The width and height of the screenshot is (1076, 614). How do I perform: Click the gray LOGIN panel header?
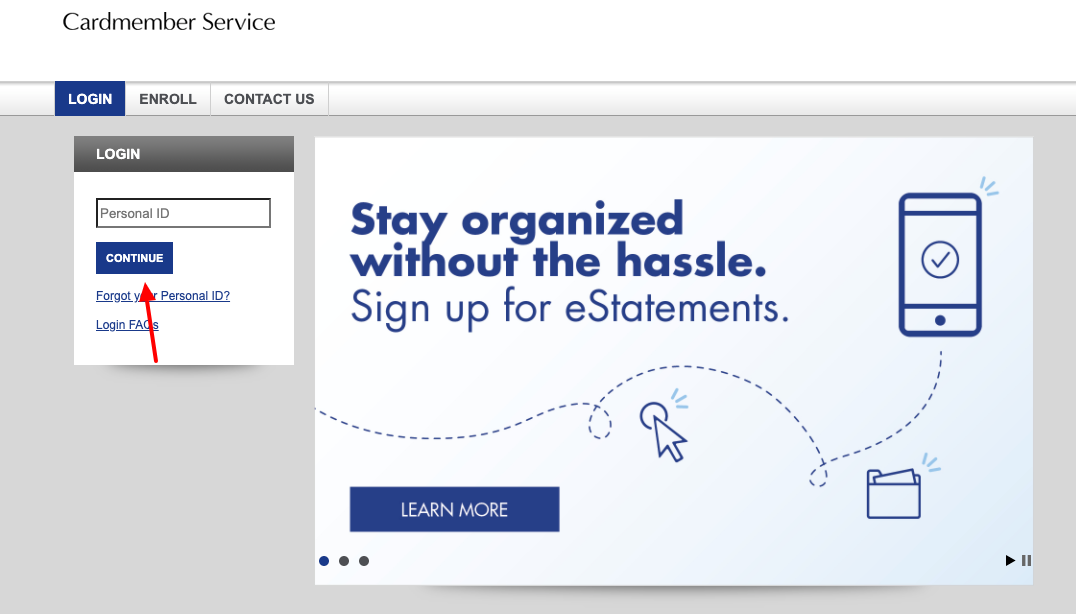[x=184, y=154]
